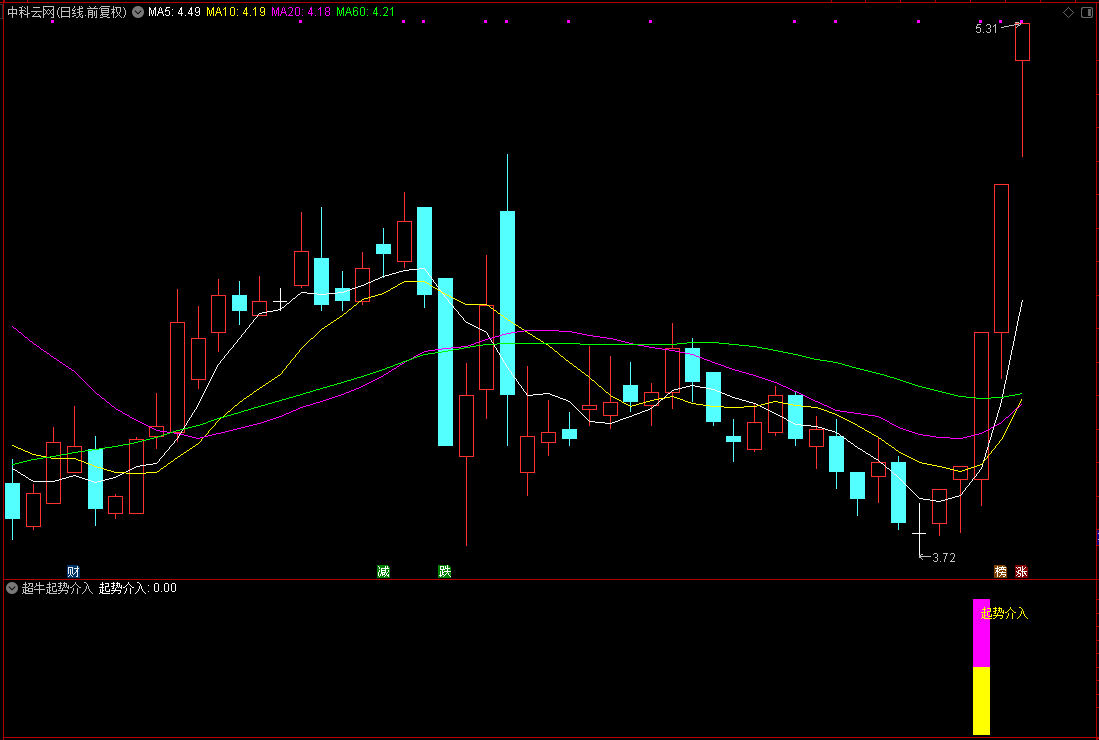Viewport: 1099px width, 740px height.
Task: Click the MA20 magenta label
Action: pyautogui.click(x=301, y=12)
